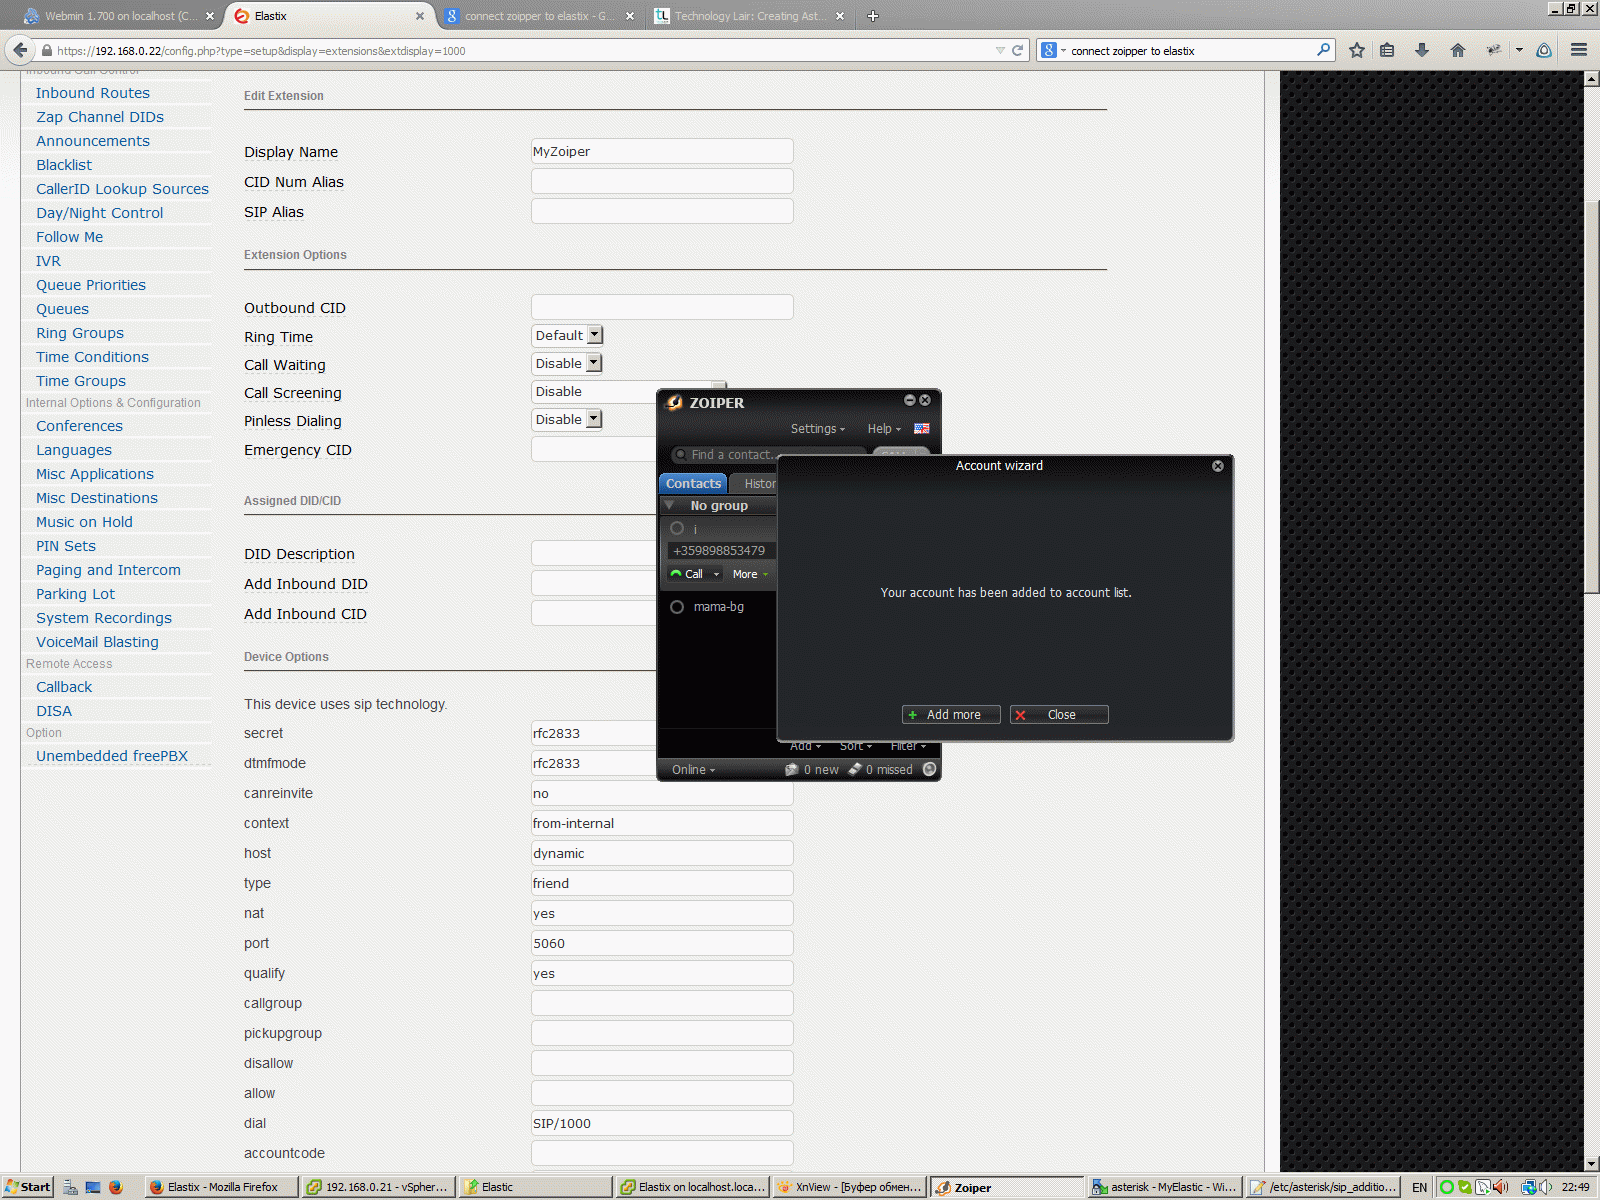Viewport: 1600px width, 1200px height.
Task: Click the search magnifier in search bar
Action: (x=1324, y=50)
